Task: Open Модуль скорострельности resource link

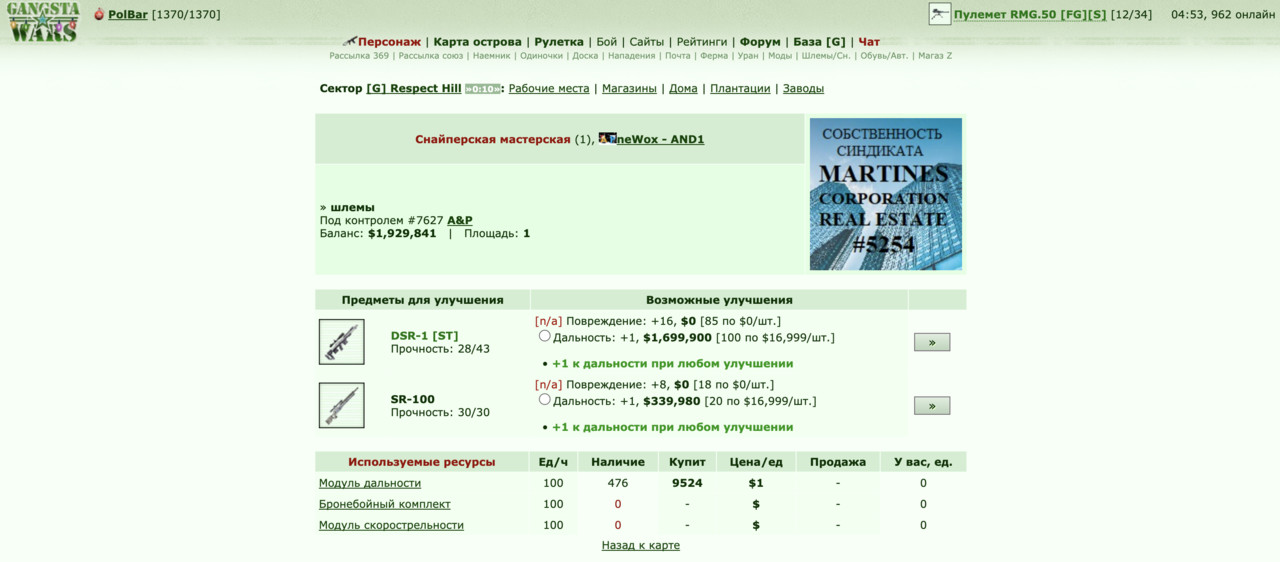Action: tap(391, 525)
